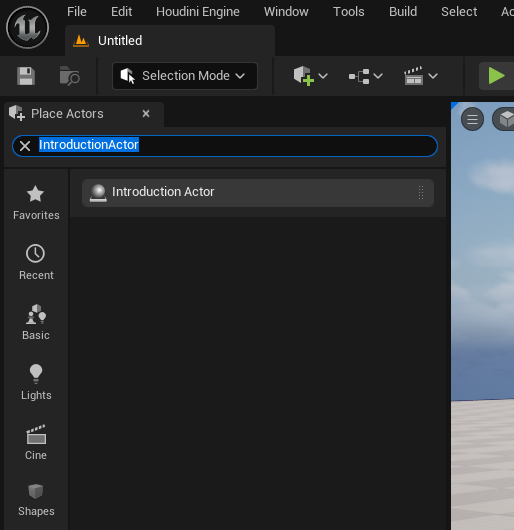Expand the quick add actor dropdown
The width and height of the screenshot is (514, 530).
[x=310, y=76]
